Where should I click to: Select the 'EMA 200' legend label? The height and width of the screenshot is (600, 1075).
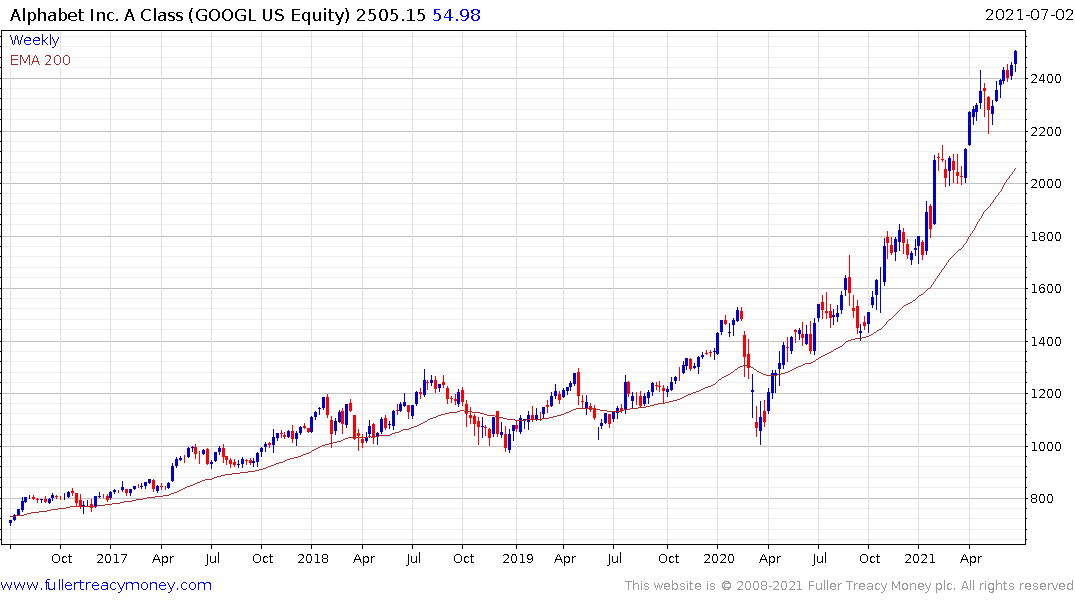click(x=40, y=60)
